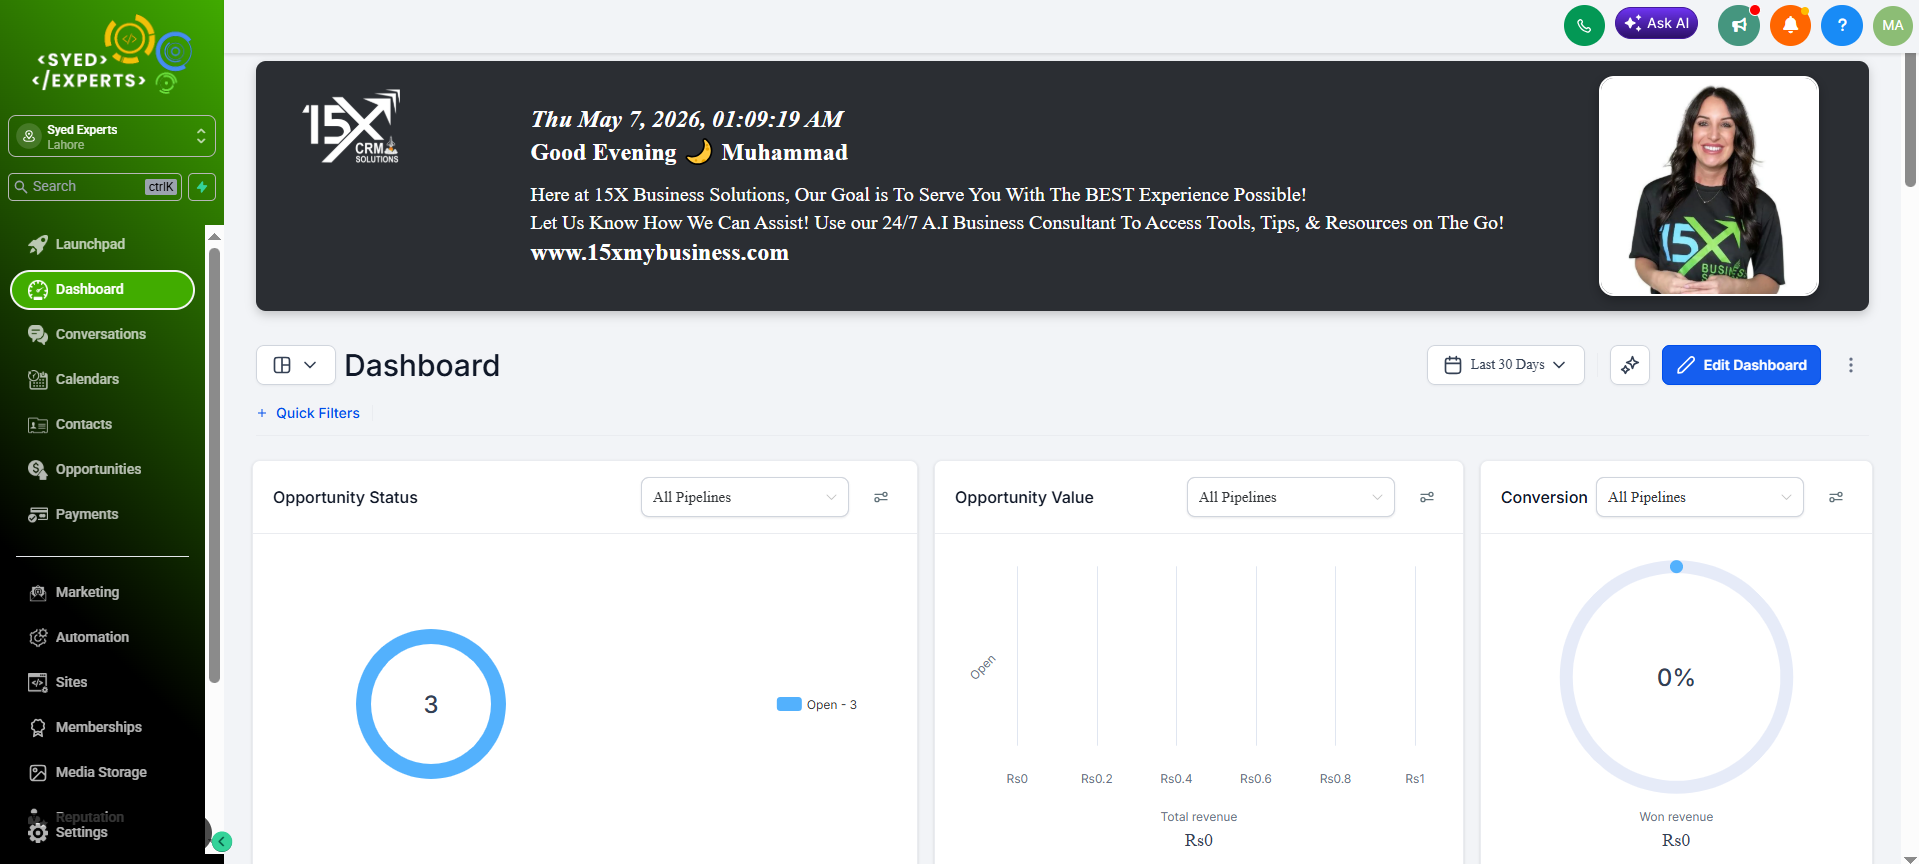Click the Ask AI button

(1656, 23)
